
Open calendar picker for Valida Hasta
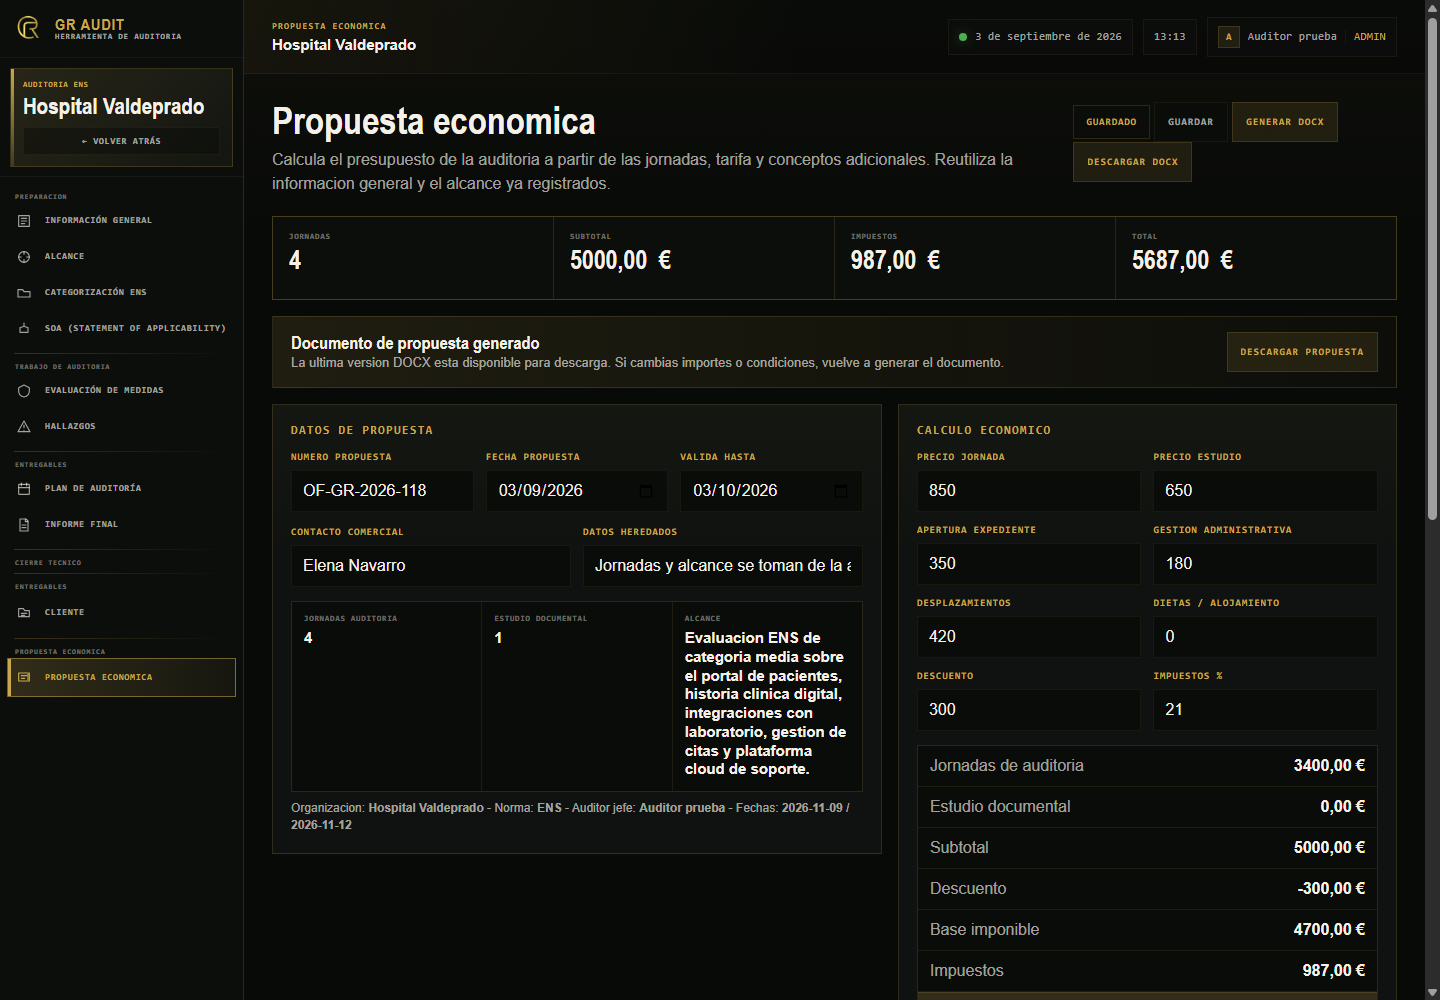840,491
